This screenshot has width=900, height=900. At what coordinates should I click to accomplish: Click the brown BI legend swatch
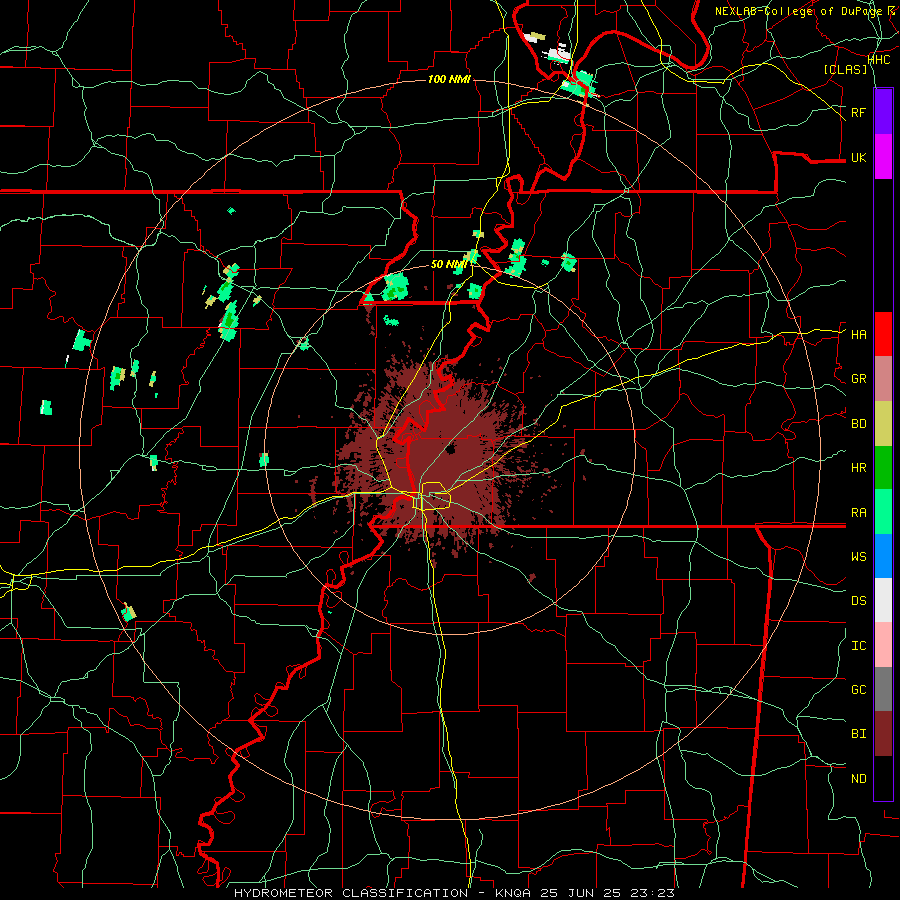coord(883,734)
